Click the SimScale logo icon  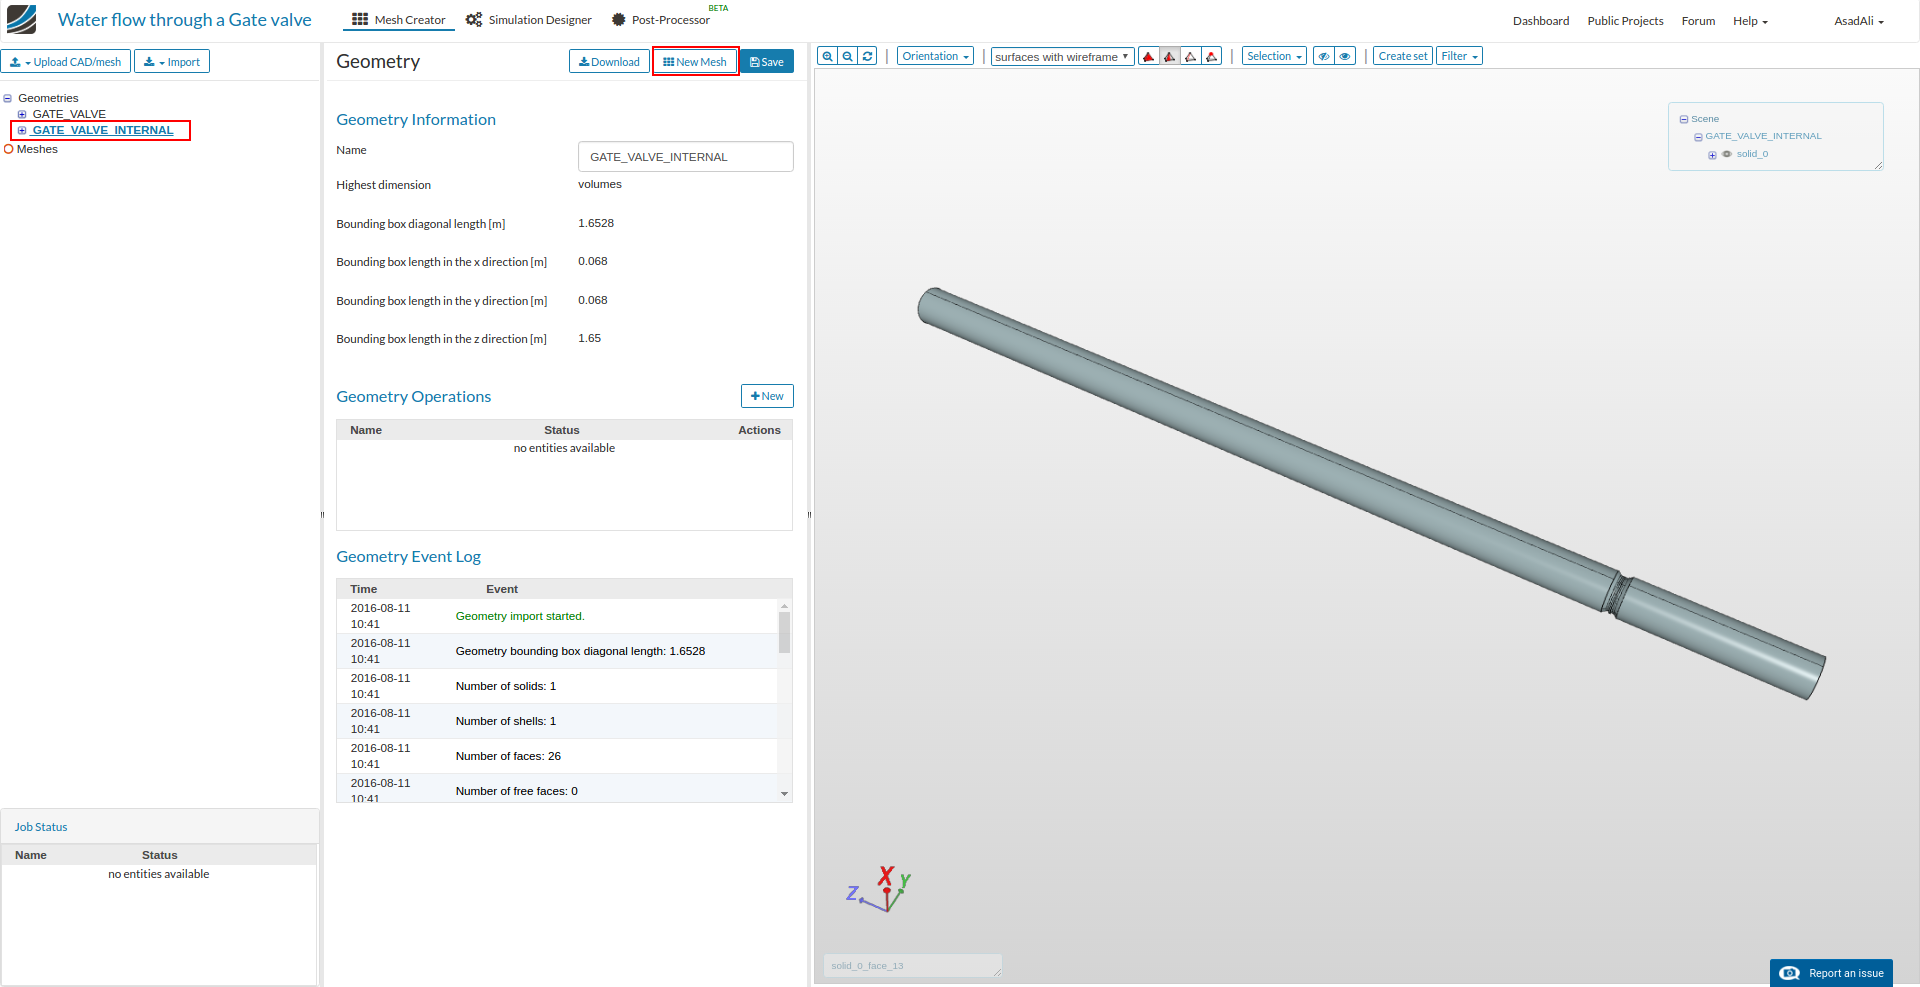21,19
